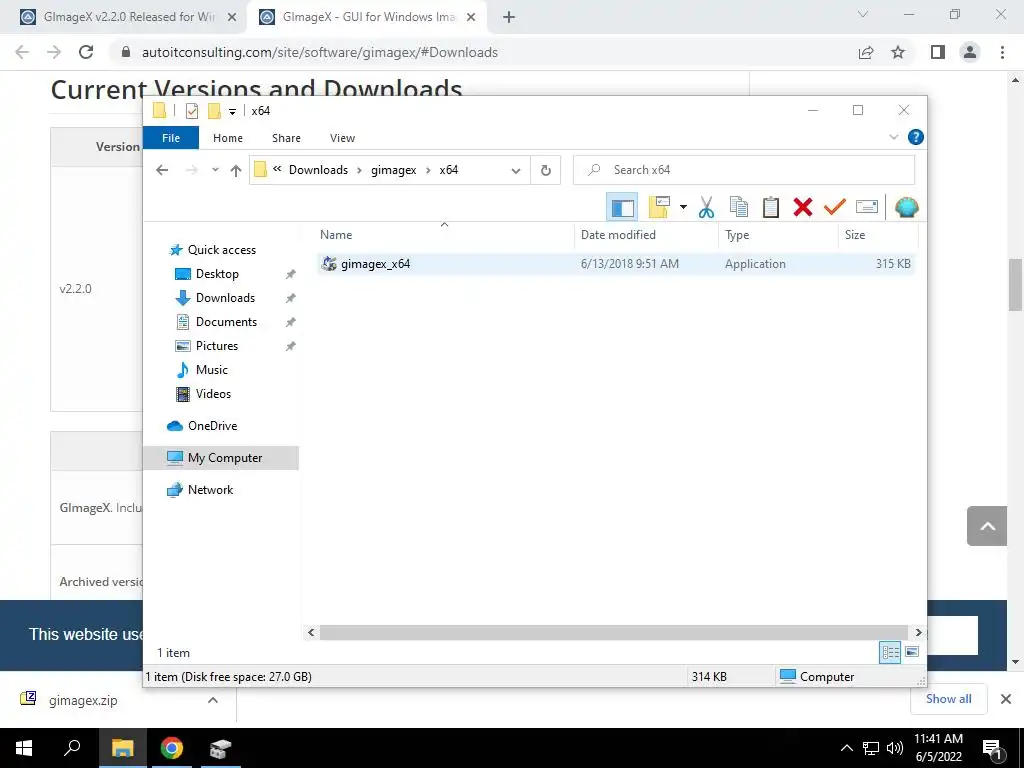Switch to GImageX v2.2.0 Released Chrome tab
This screenshot has width=1024, height=768.
(x=127, y=17)
